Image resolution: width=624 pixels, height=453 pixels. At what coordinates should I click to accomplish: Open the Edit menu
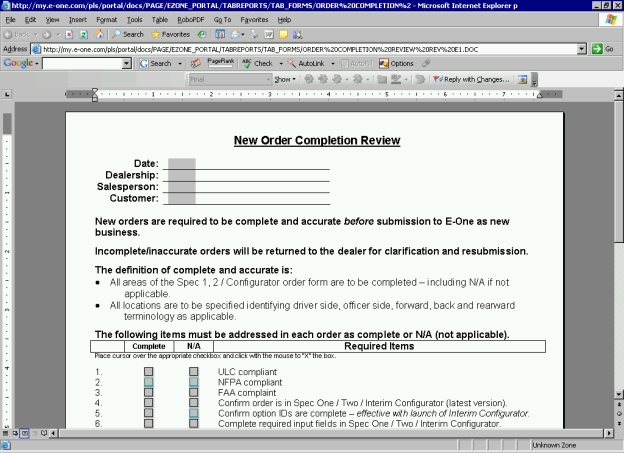pyautogui.click(x=30, y=20)
